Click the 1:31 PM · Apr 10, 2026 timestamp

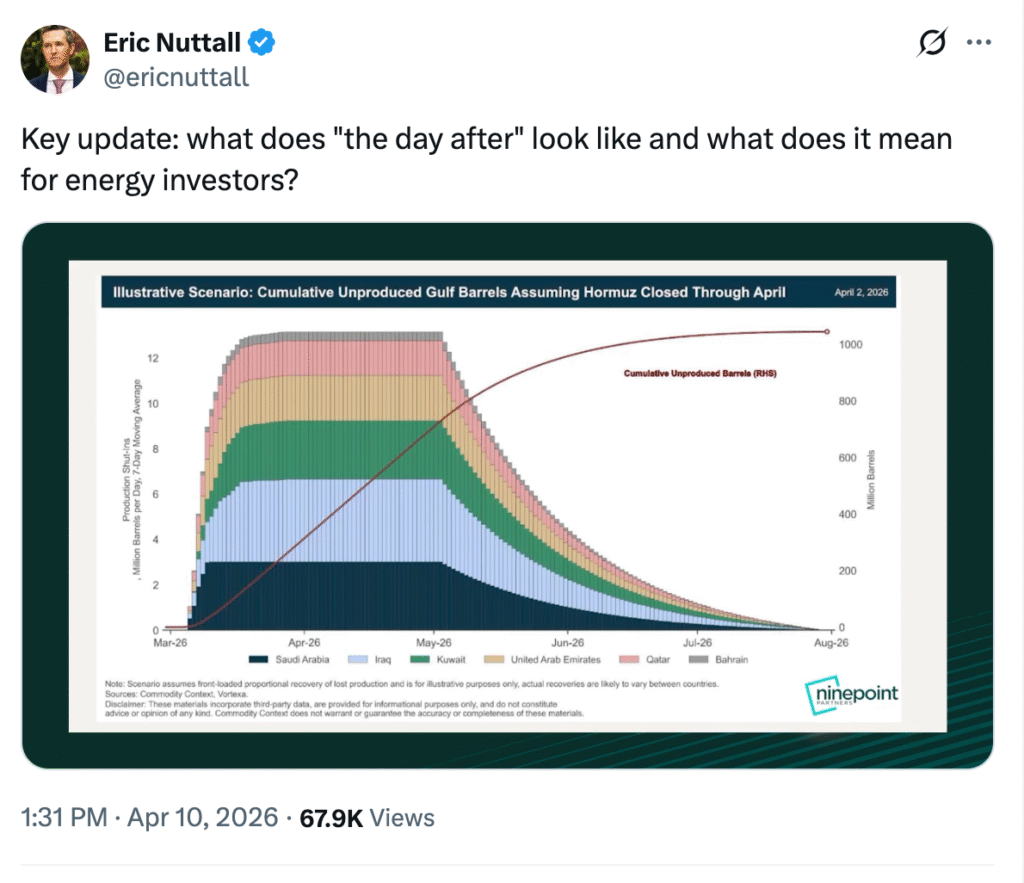pos(150,818)
